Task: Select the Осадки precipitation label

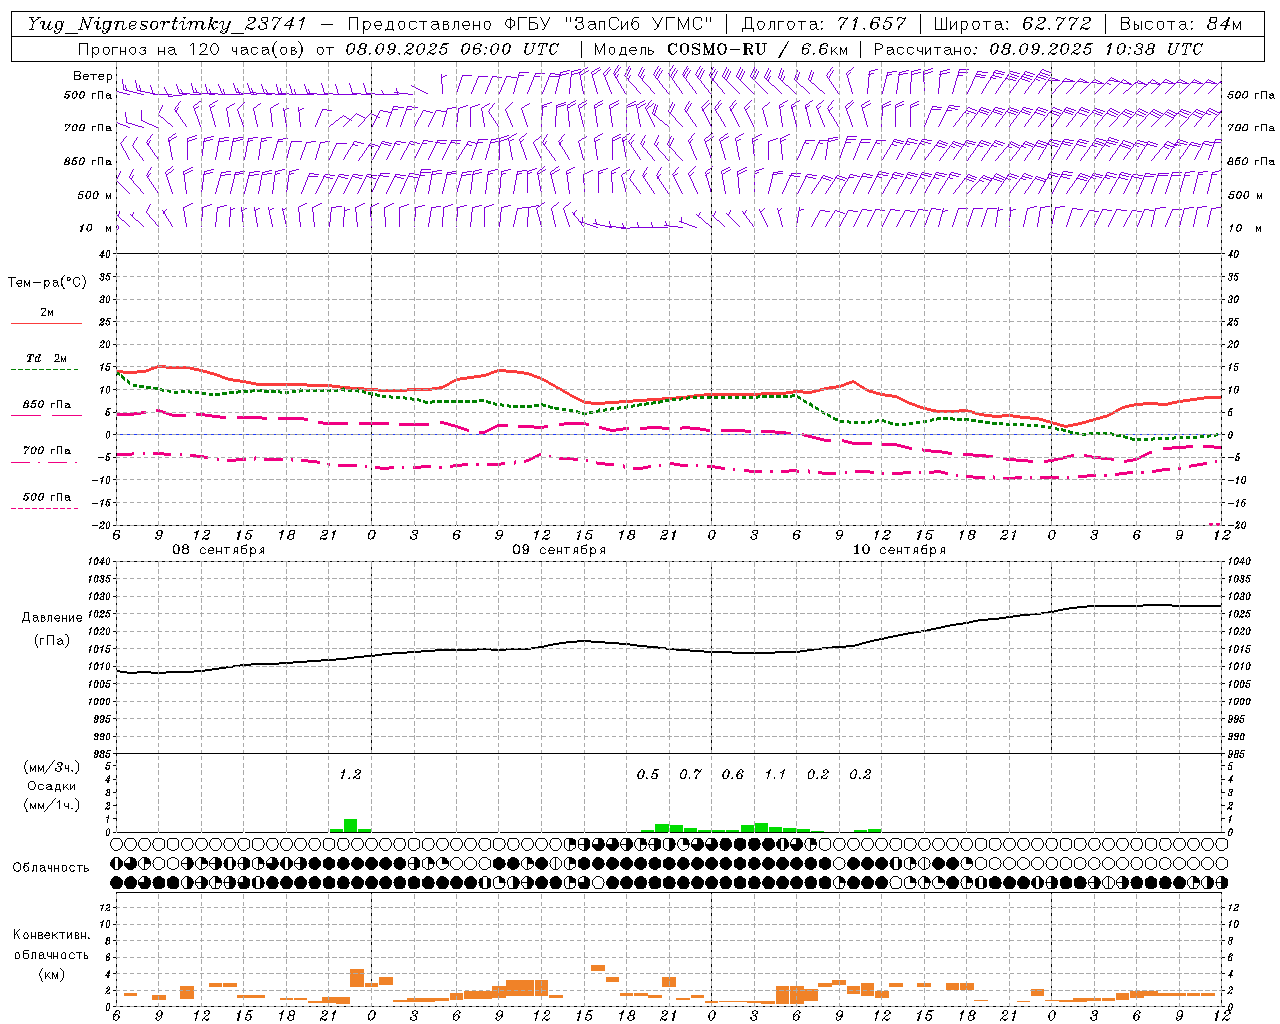Action: click(x=51, y=786)
